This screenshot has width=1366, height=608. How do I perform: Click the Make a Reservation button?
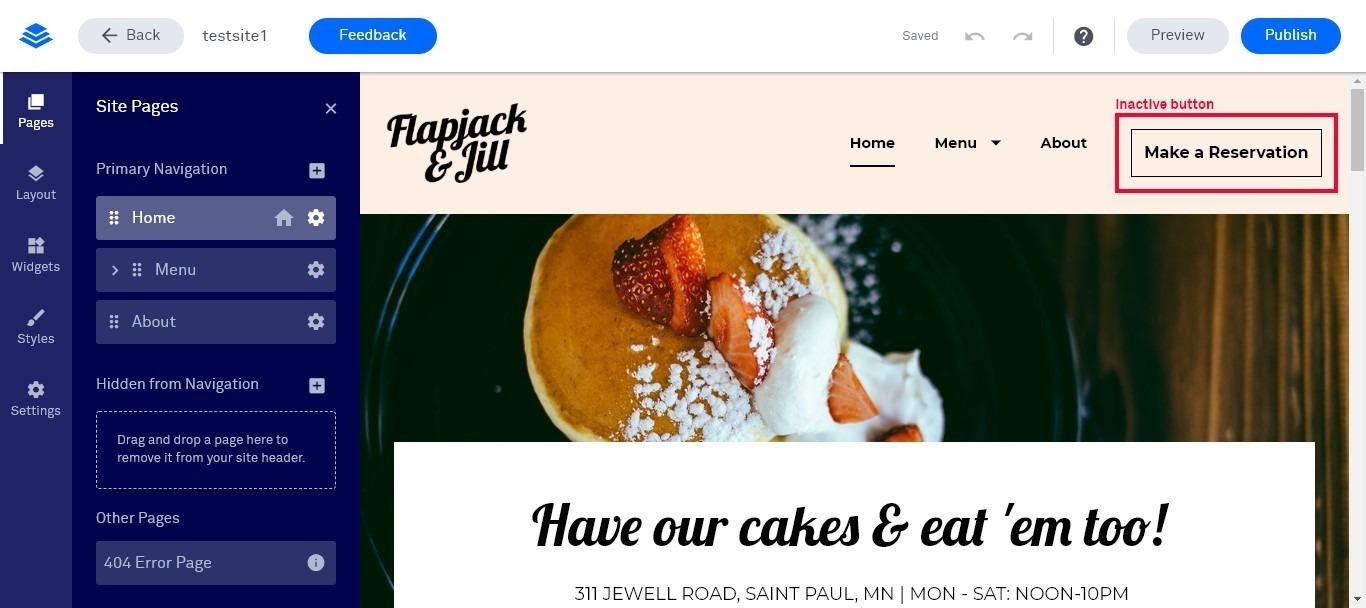point(1226,152)
